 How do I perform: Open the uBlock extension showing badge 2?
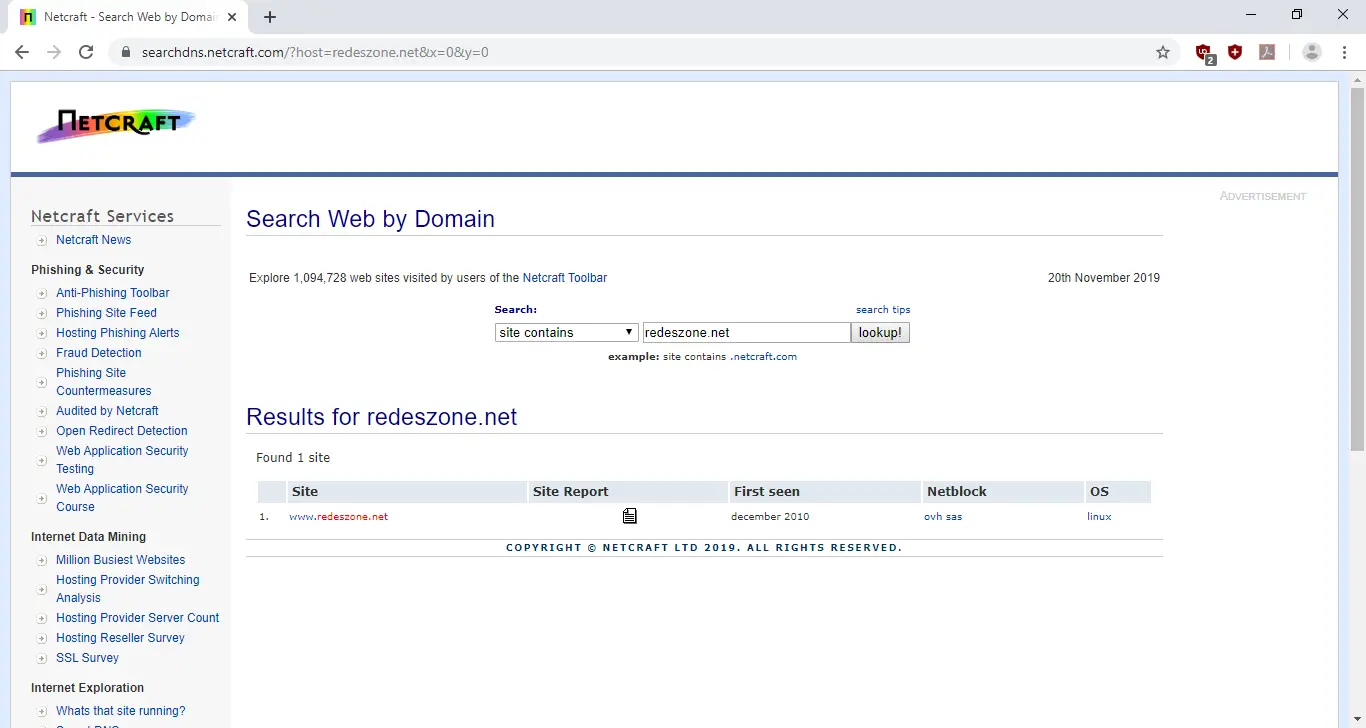coord(1204,53)
